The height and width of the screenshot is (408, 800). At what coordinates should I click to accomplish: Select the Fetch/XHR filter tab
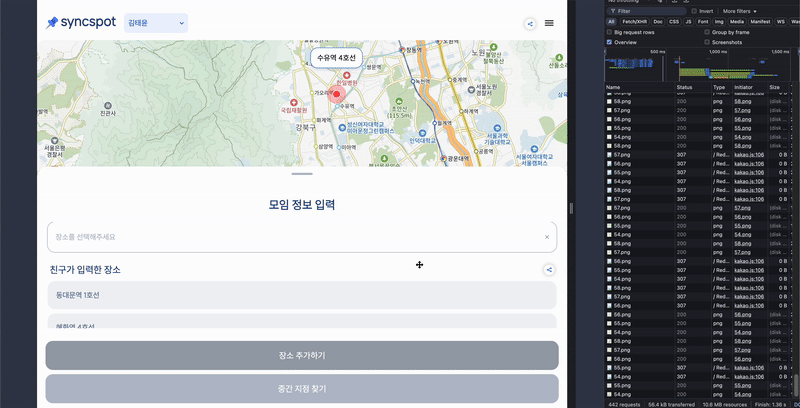(634, 21)
